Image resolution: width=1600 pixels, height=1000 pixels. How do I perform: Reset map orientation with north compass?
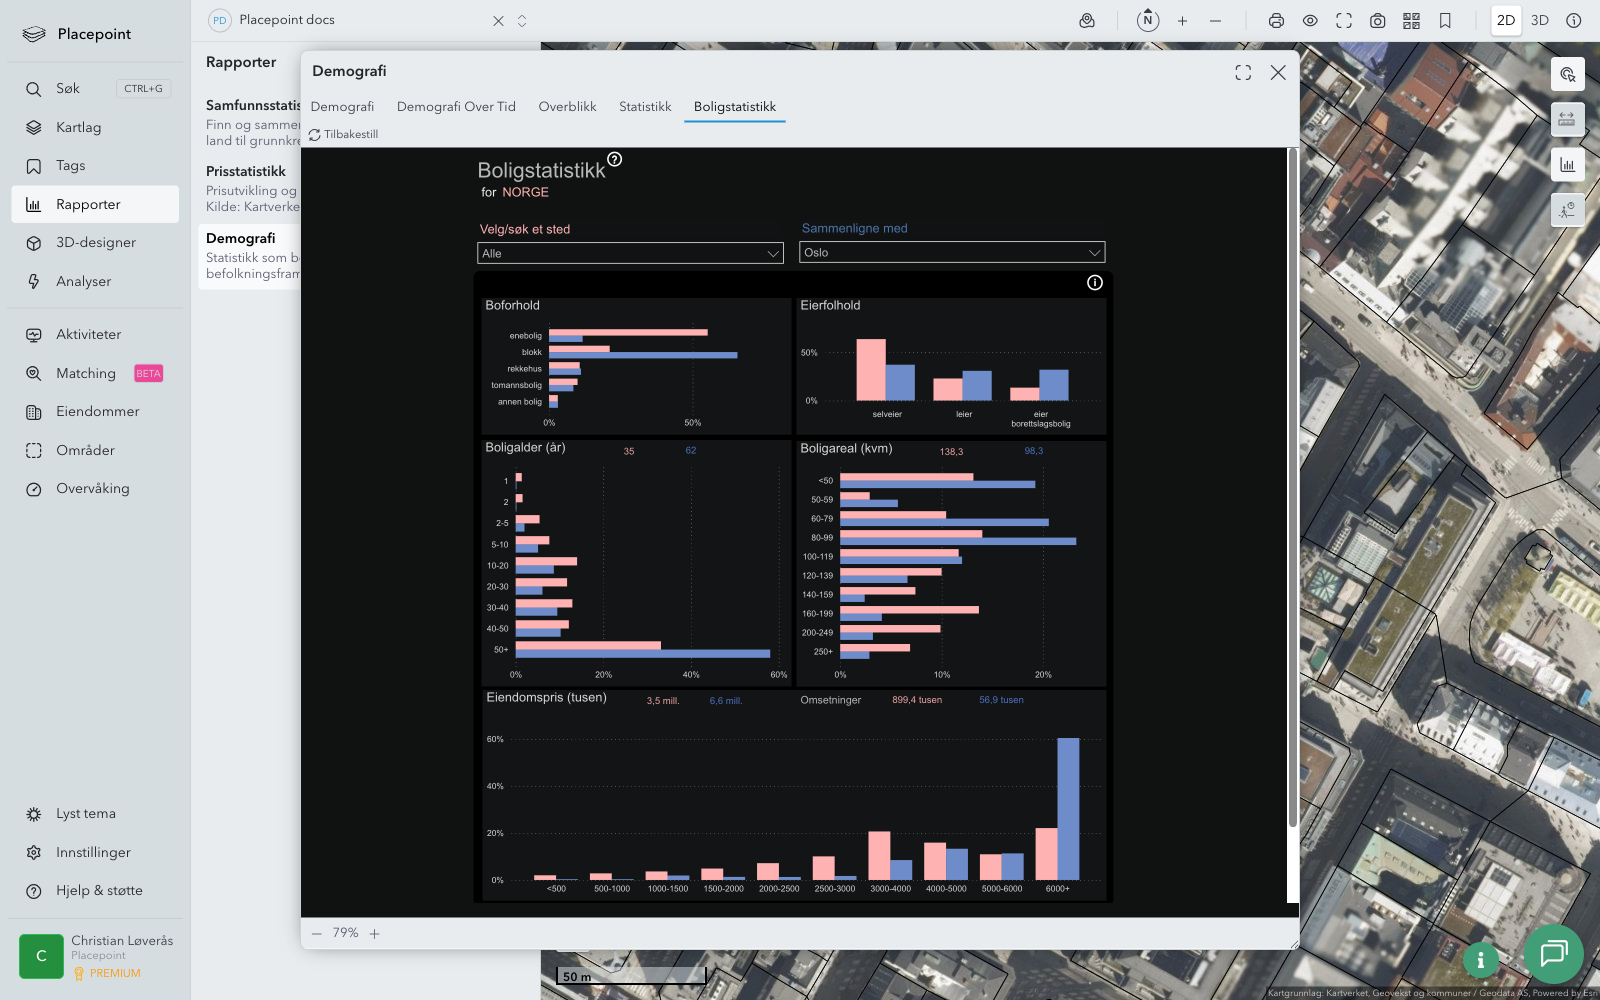(1148, 20)
